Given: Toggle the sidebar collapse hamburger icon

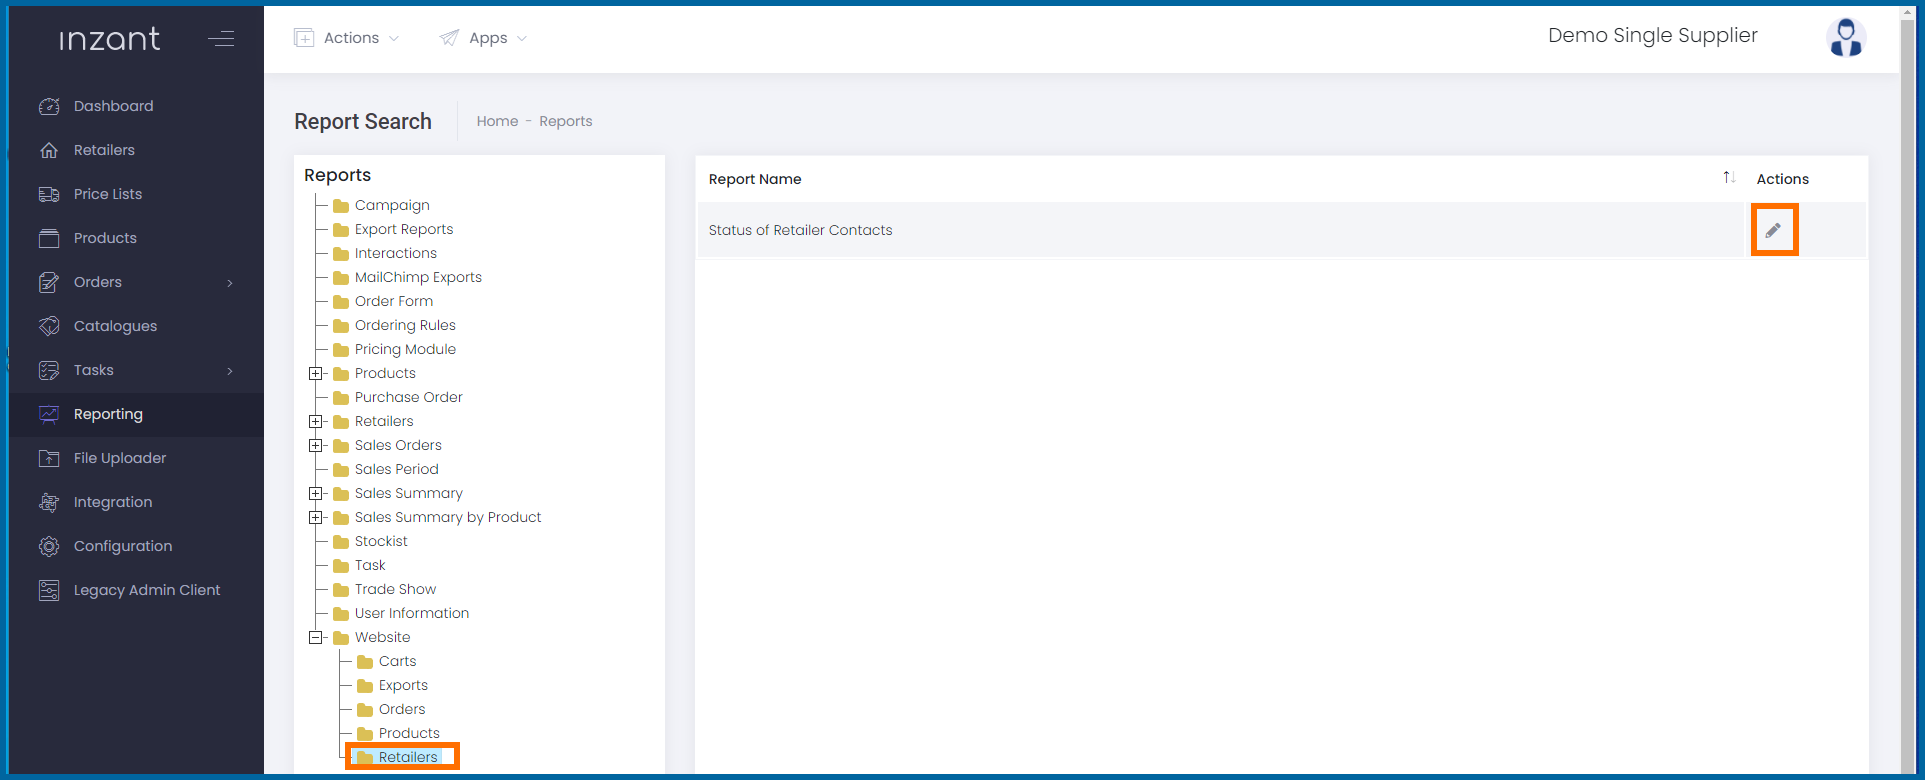Looking at the screenshot, I should pyautogui.click(x=221, y=39).
